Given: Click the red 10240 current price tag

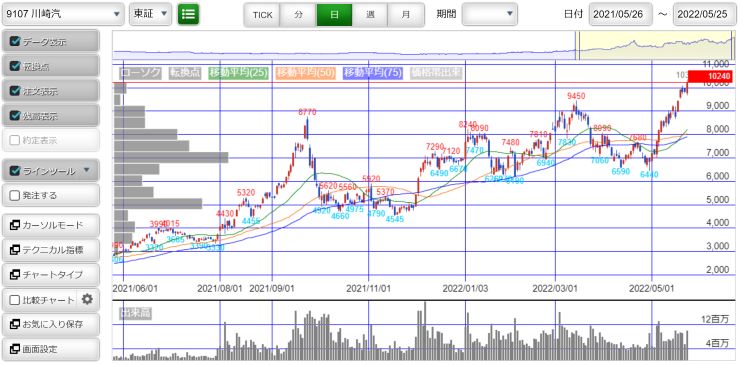Looking at the screenshot, I should 710,76.
